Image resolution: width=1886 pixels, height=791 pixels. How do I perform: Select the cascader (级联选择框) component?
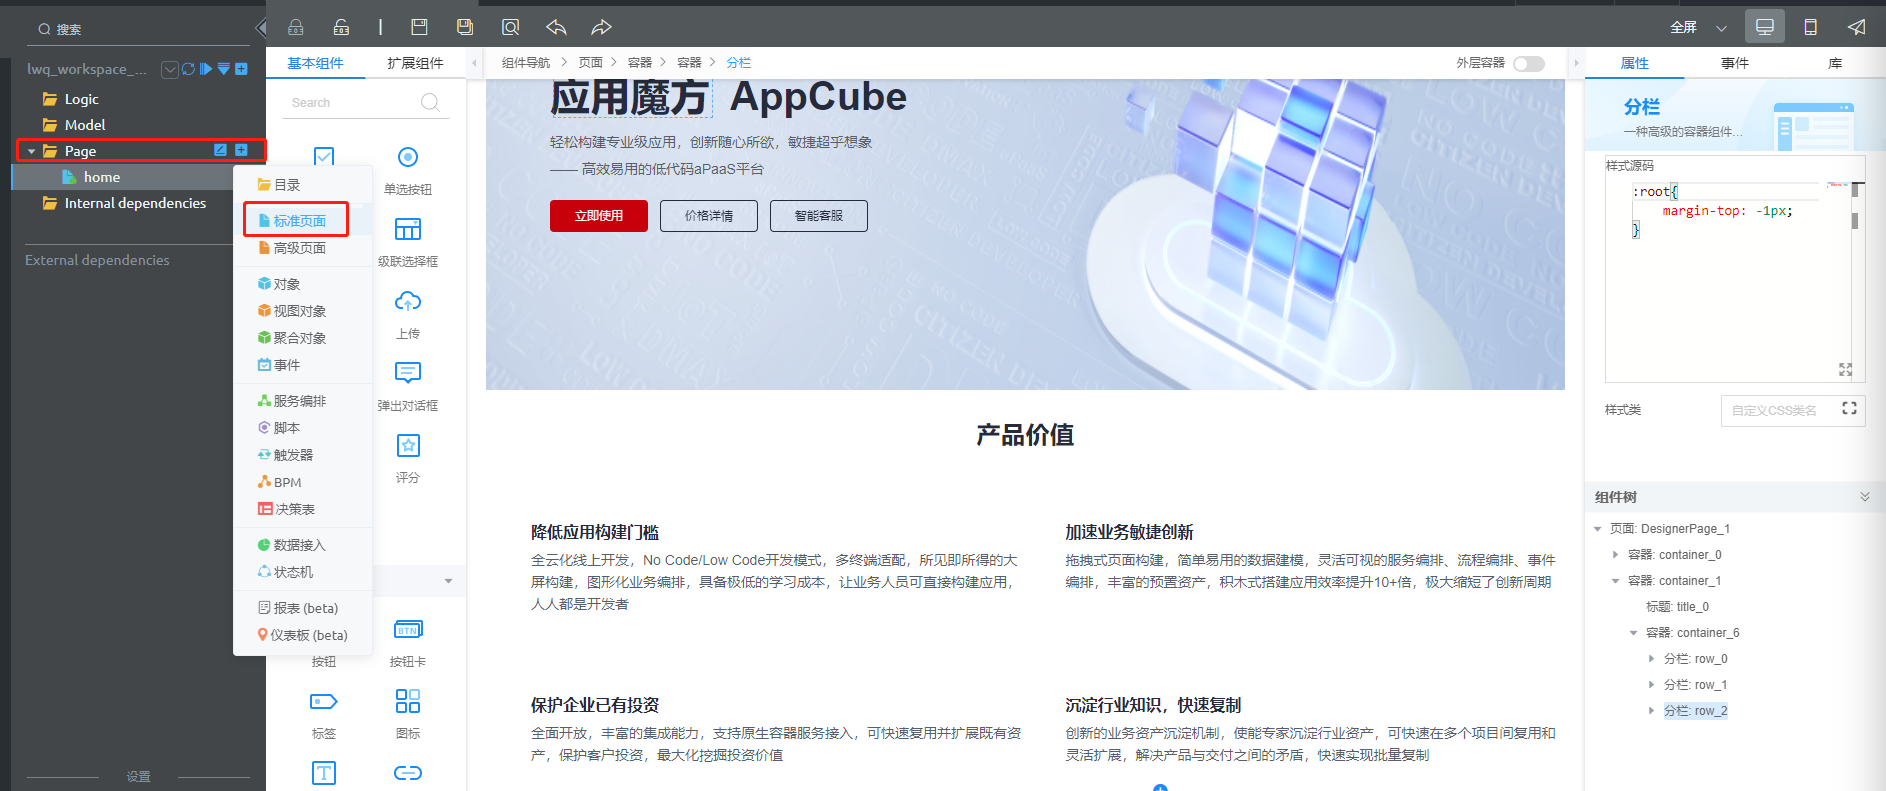pos(408,241)
